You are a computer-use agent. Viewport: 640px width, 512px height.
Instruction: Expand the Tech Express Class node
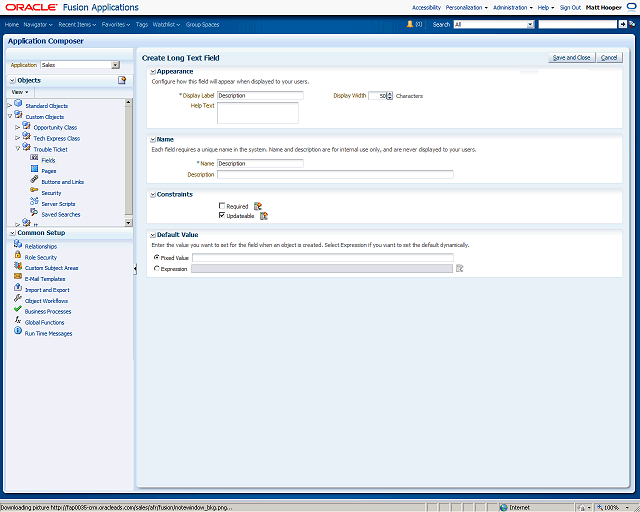tap(18, 138)
